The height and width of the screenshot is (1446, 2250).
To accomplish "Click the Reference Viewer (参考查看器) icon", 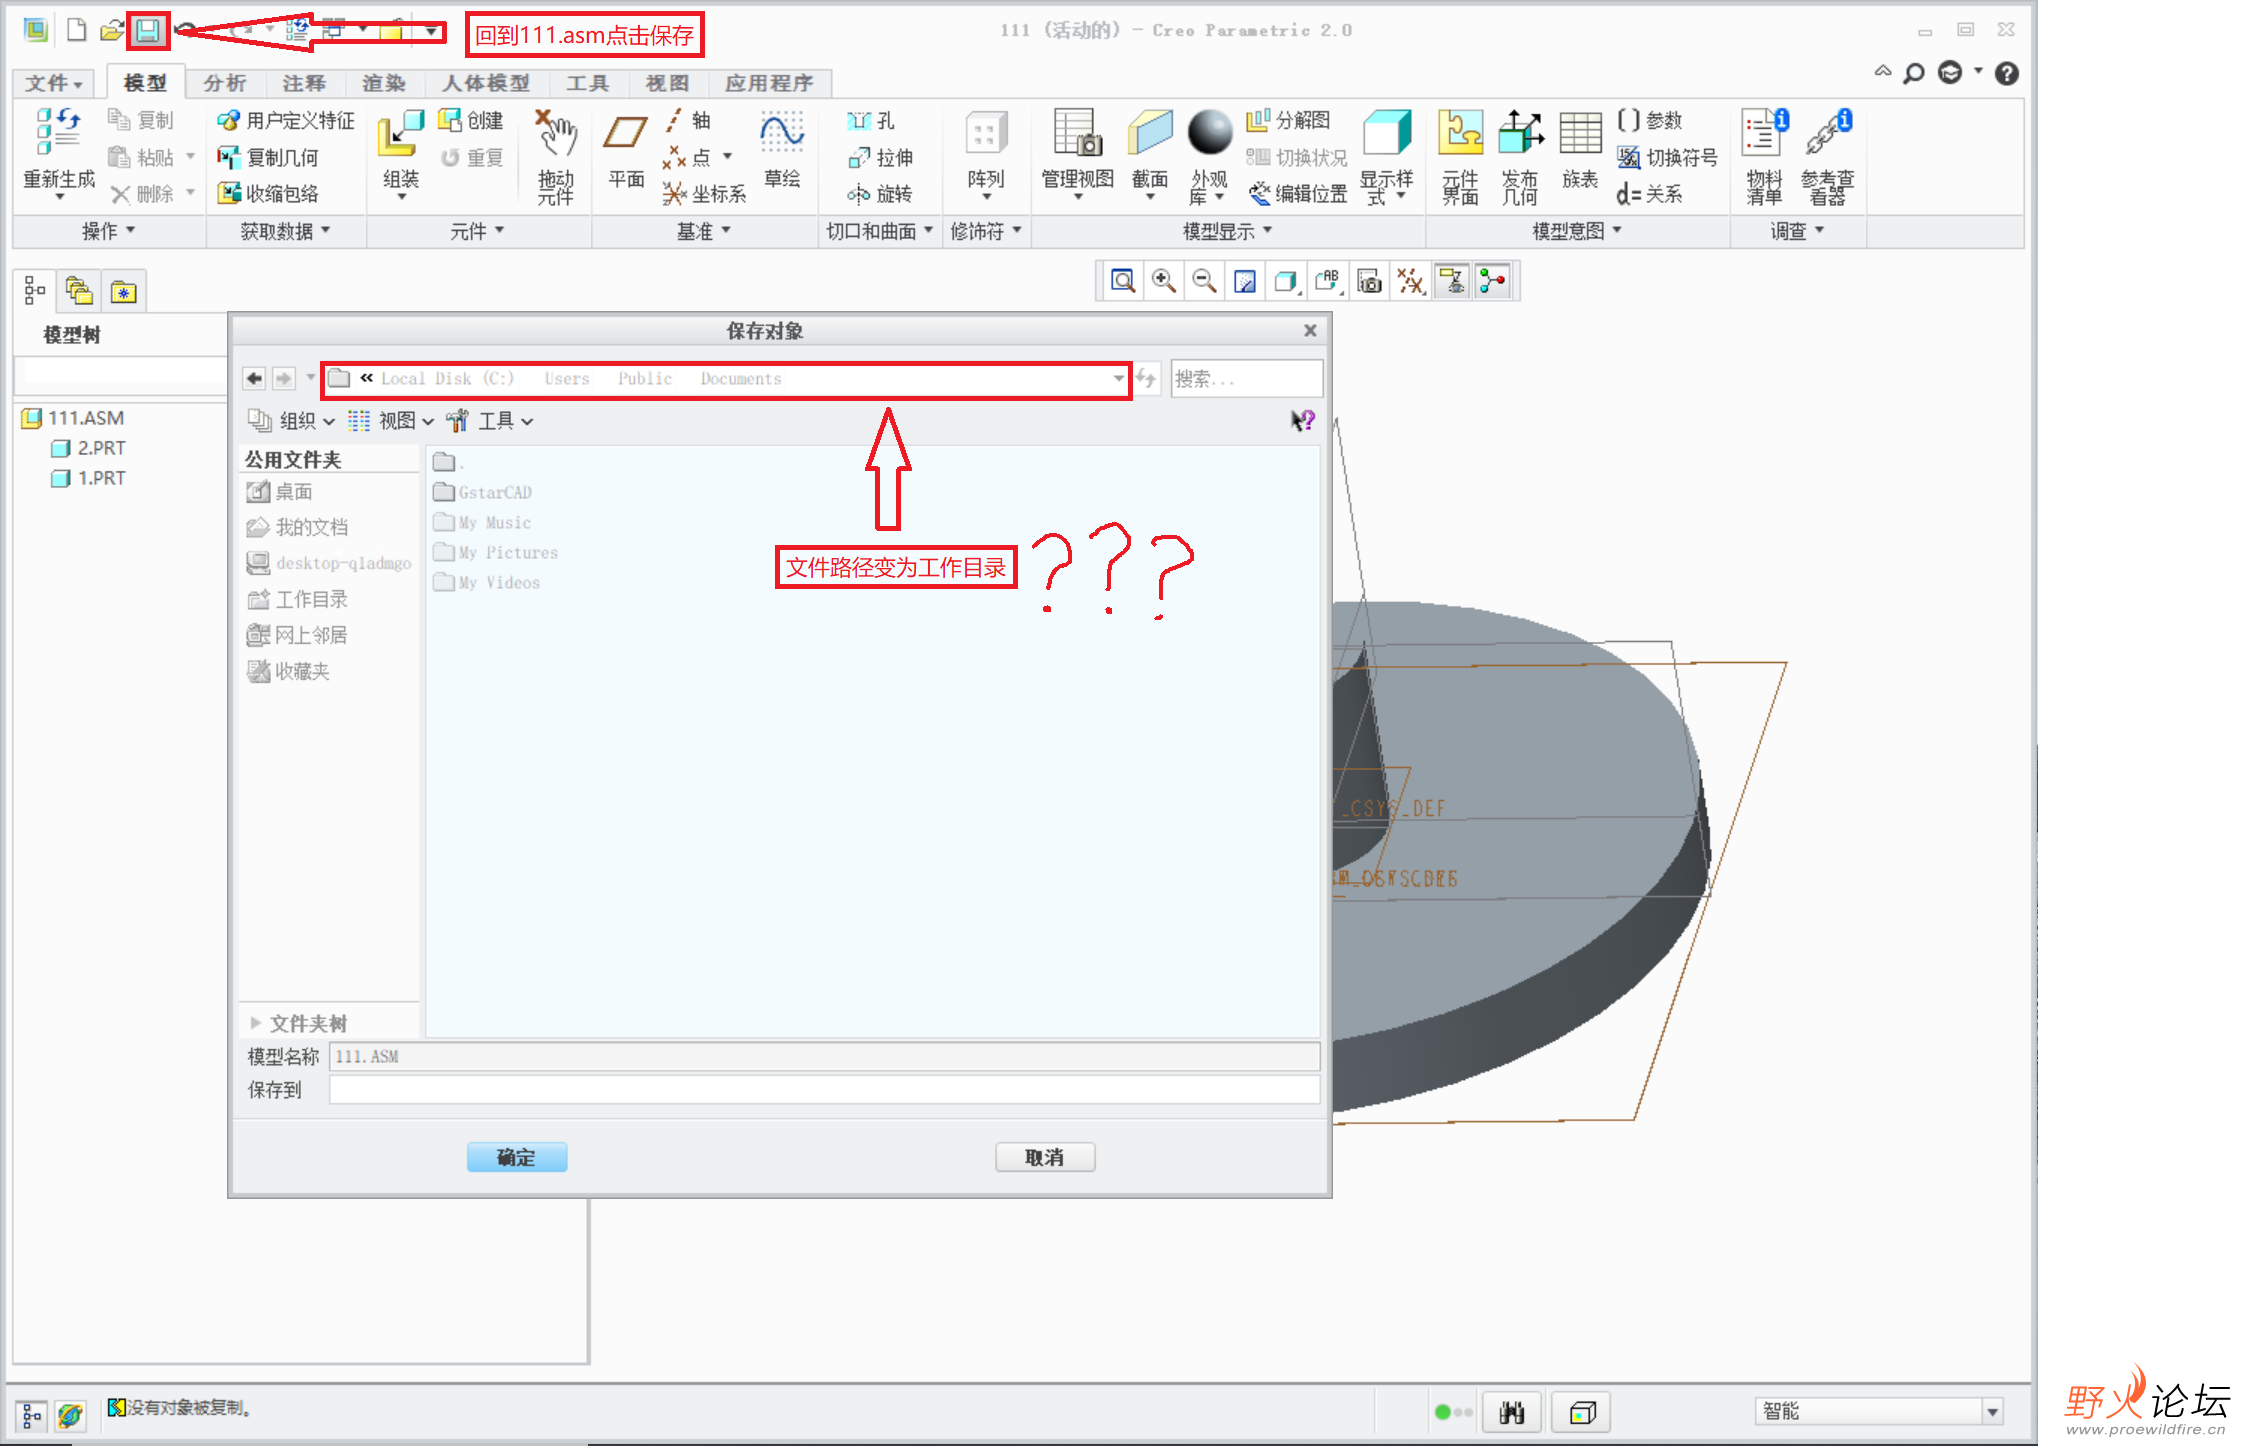I will (x=1828, y=132).
